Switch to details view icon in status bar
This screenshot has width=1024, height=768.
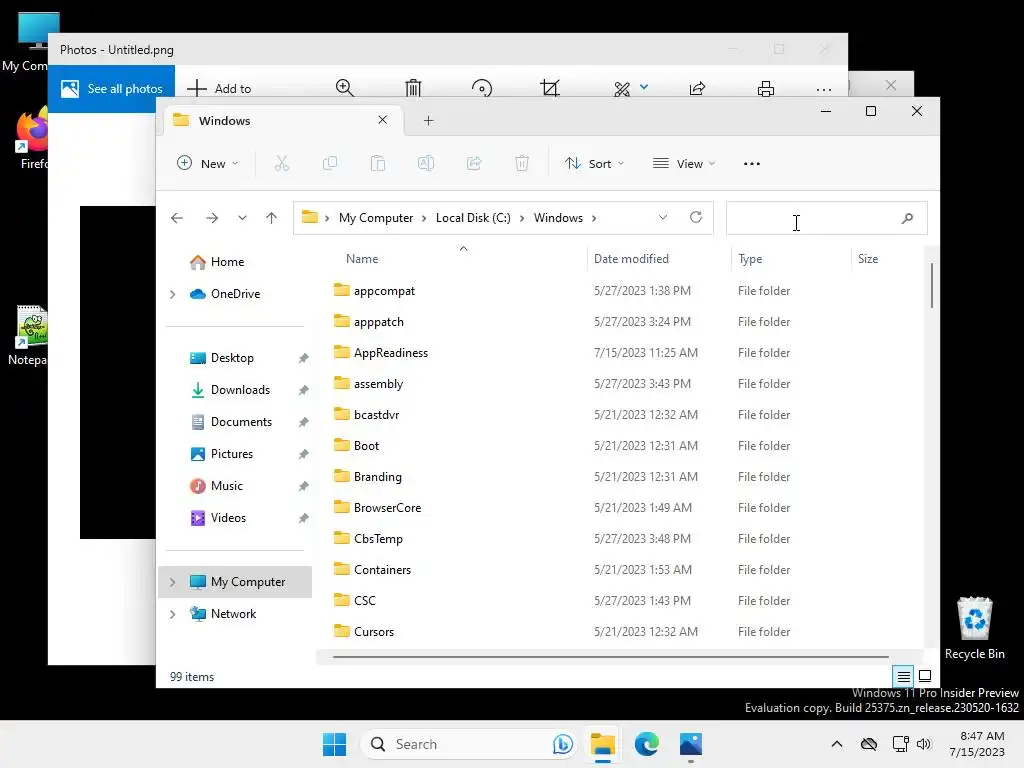point(903,677)
